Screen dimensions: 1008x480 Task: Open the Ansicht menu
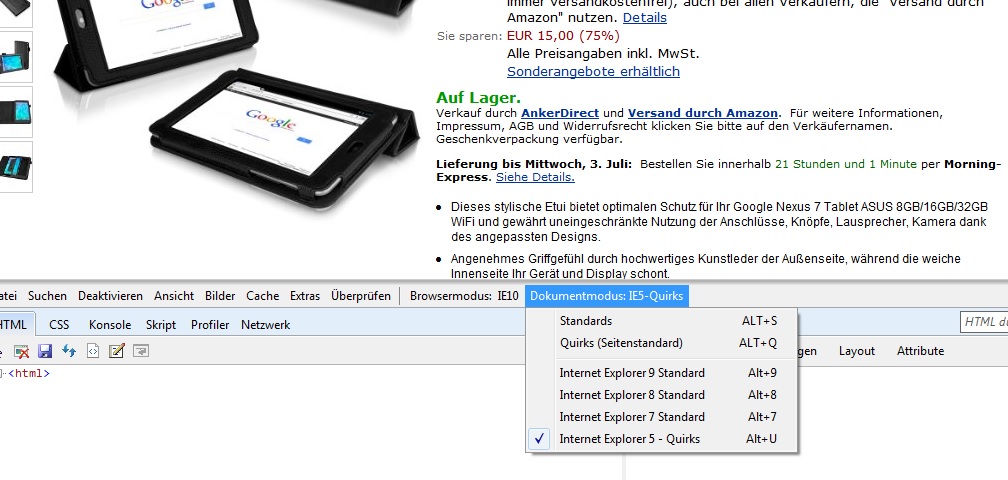tap(174, 296)
